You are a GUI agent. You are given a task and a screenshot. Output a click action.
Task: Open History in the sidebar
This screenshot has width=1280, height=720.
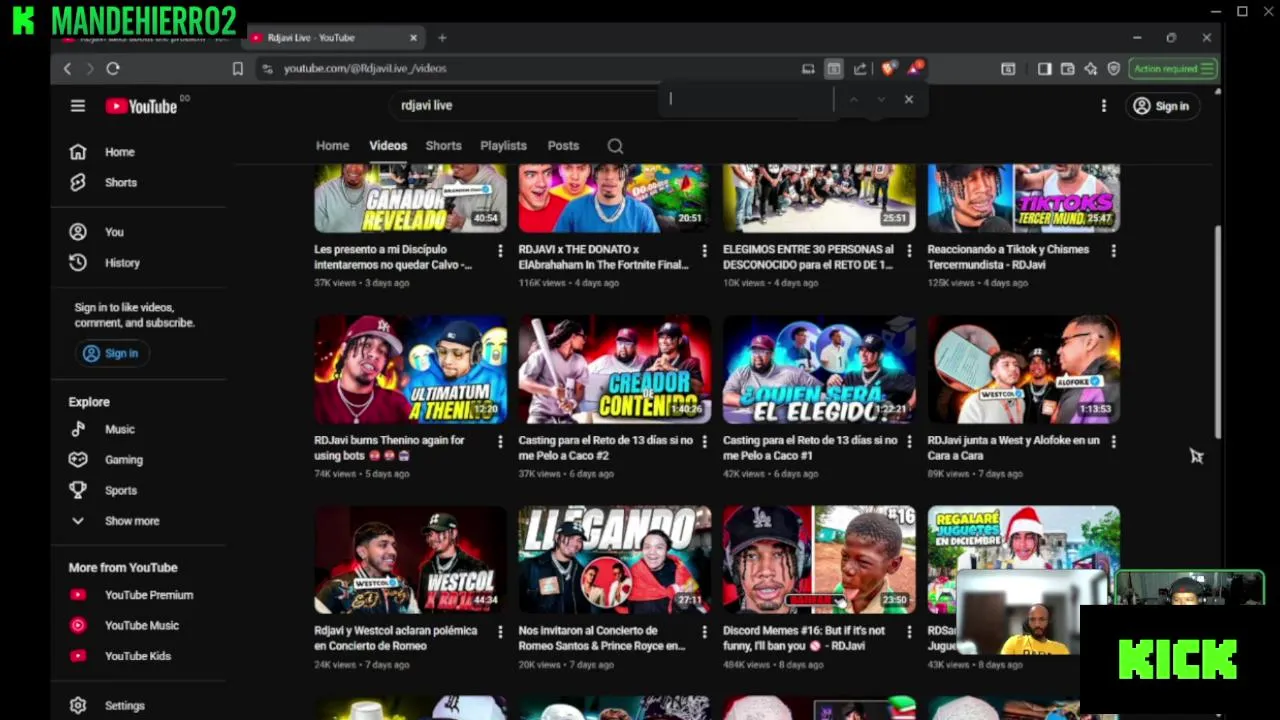pyautogui.click(x=122, y=262)
